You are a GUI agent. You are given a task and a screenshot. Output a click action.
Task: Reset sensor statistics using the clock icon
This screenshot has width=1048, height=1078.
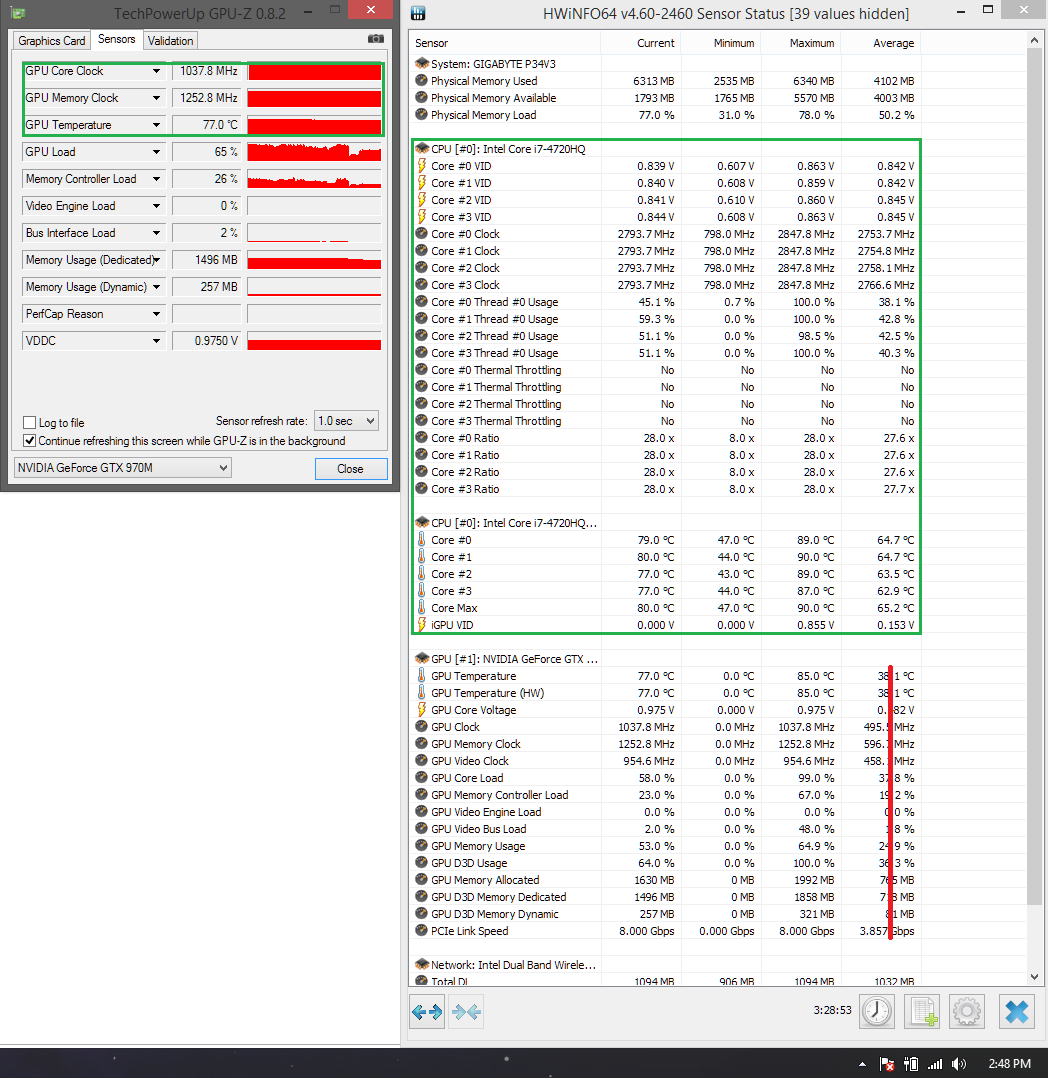coord(877,1011)
